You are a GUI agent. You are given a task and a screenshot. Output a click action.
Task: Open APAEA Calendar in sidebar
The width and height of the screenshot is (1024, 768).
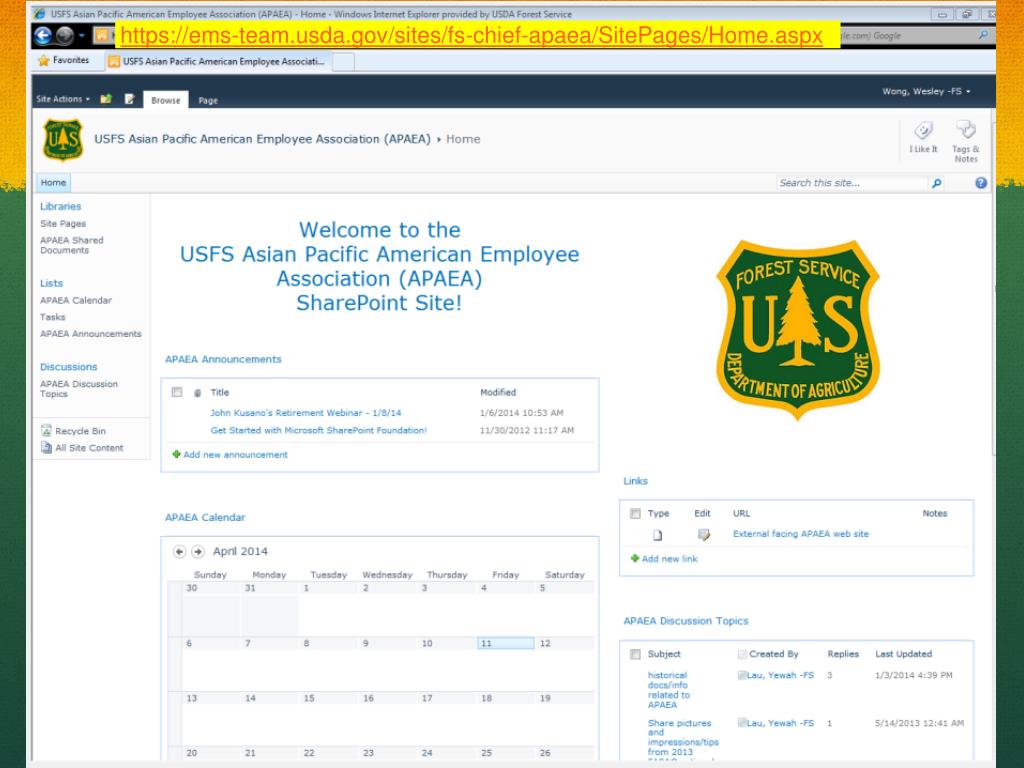pyautogui.click(x=76, y=300)
